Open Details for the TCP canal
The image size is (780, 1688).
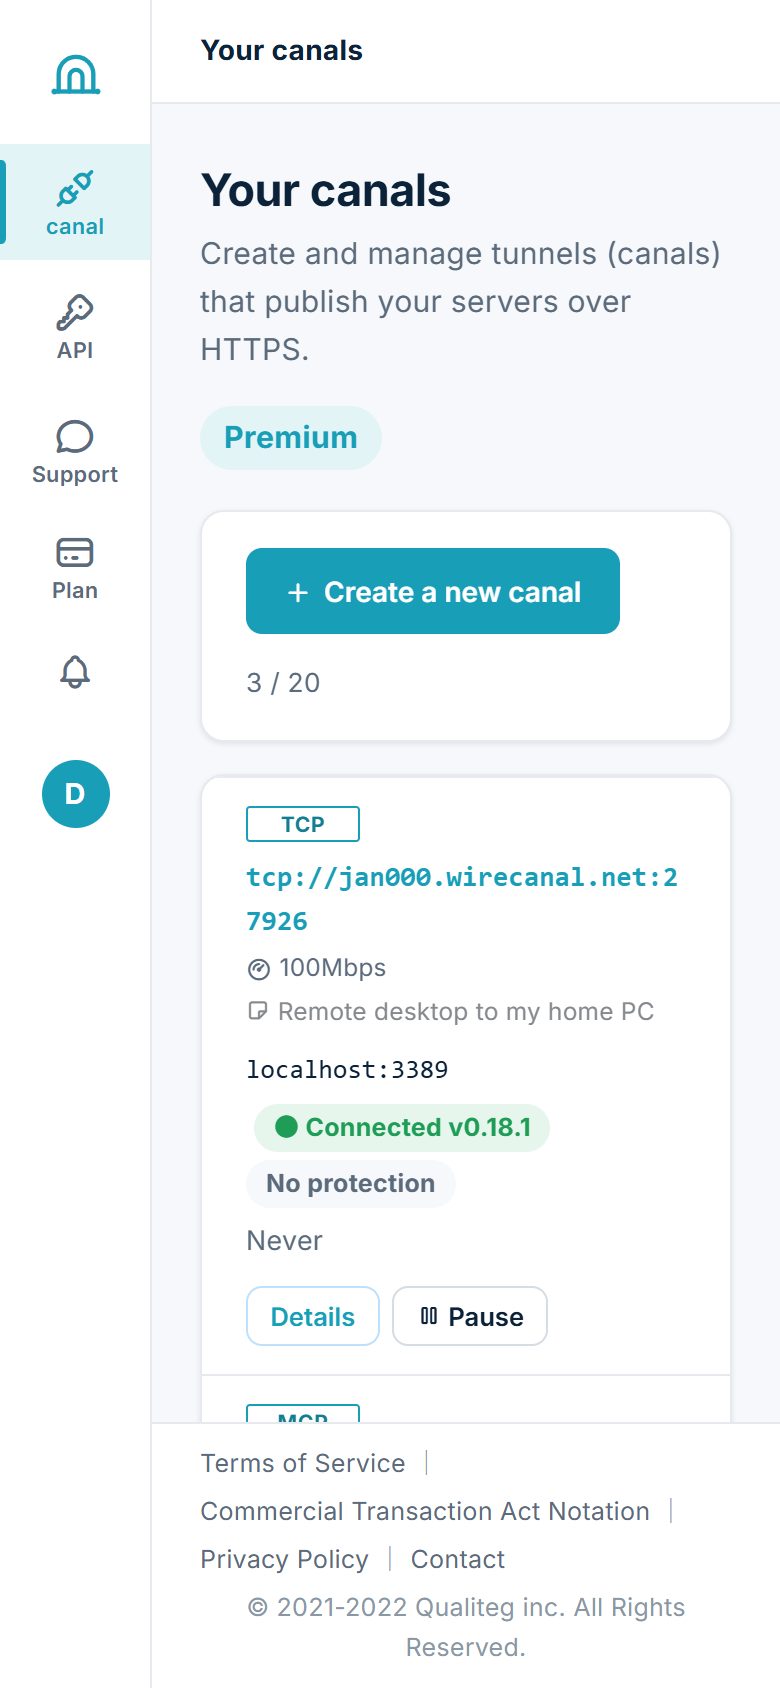point(313,1316)
